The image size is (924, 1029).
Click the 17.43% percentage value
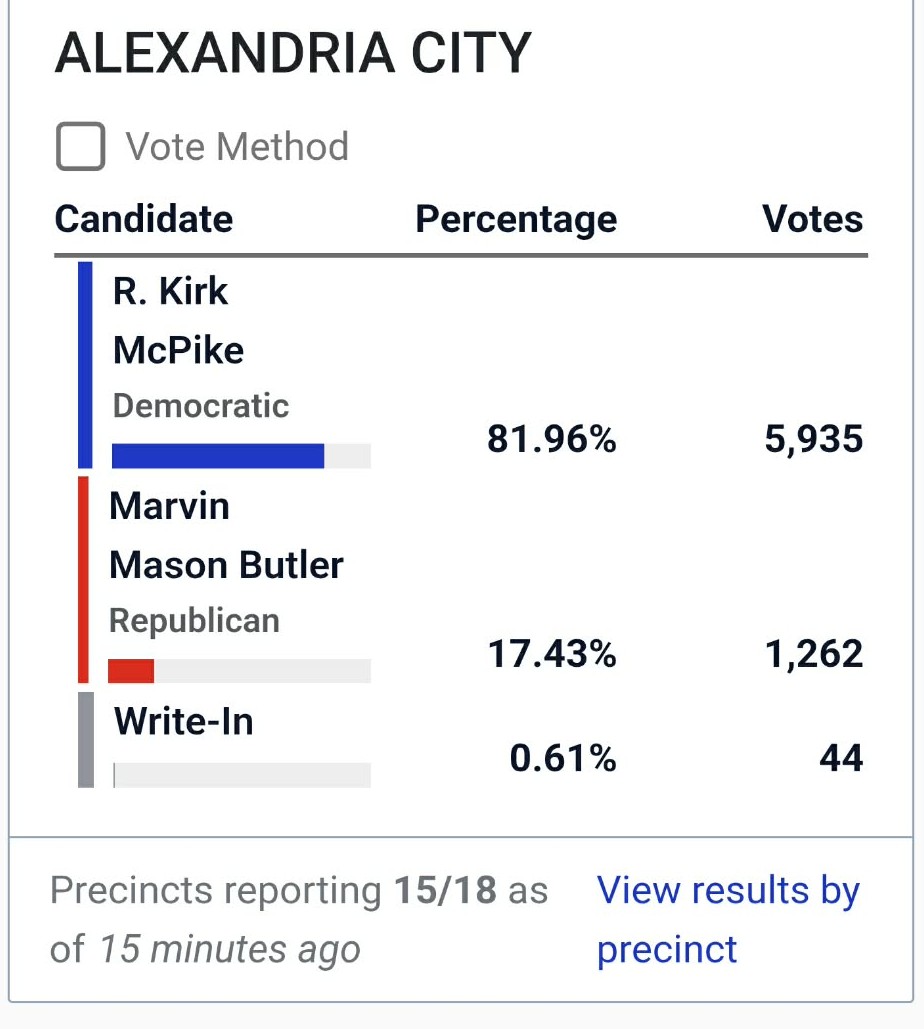pos(552,654)
